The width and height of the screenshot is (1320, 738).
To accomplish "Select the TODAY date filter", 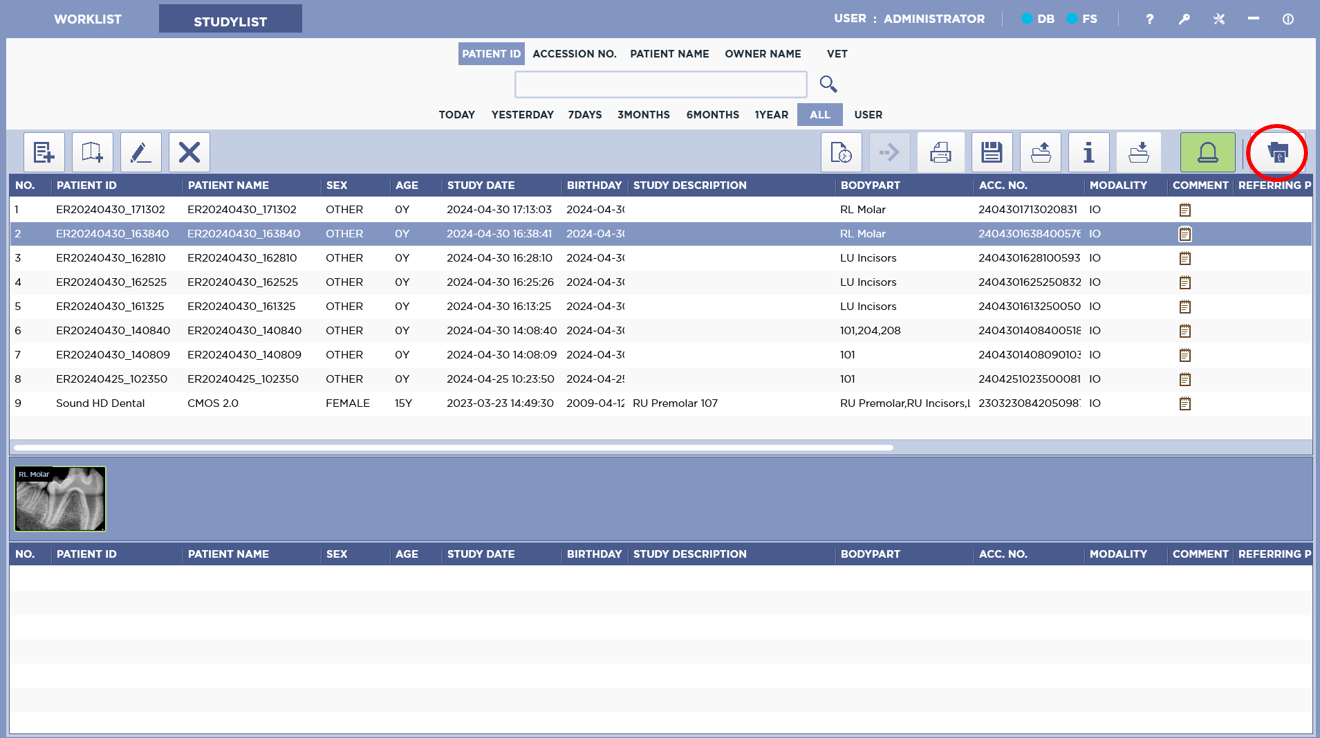I will [457, 115].
